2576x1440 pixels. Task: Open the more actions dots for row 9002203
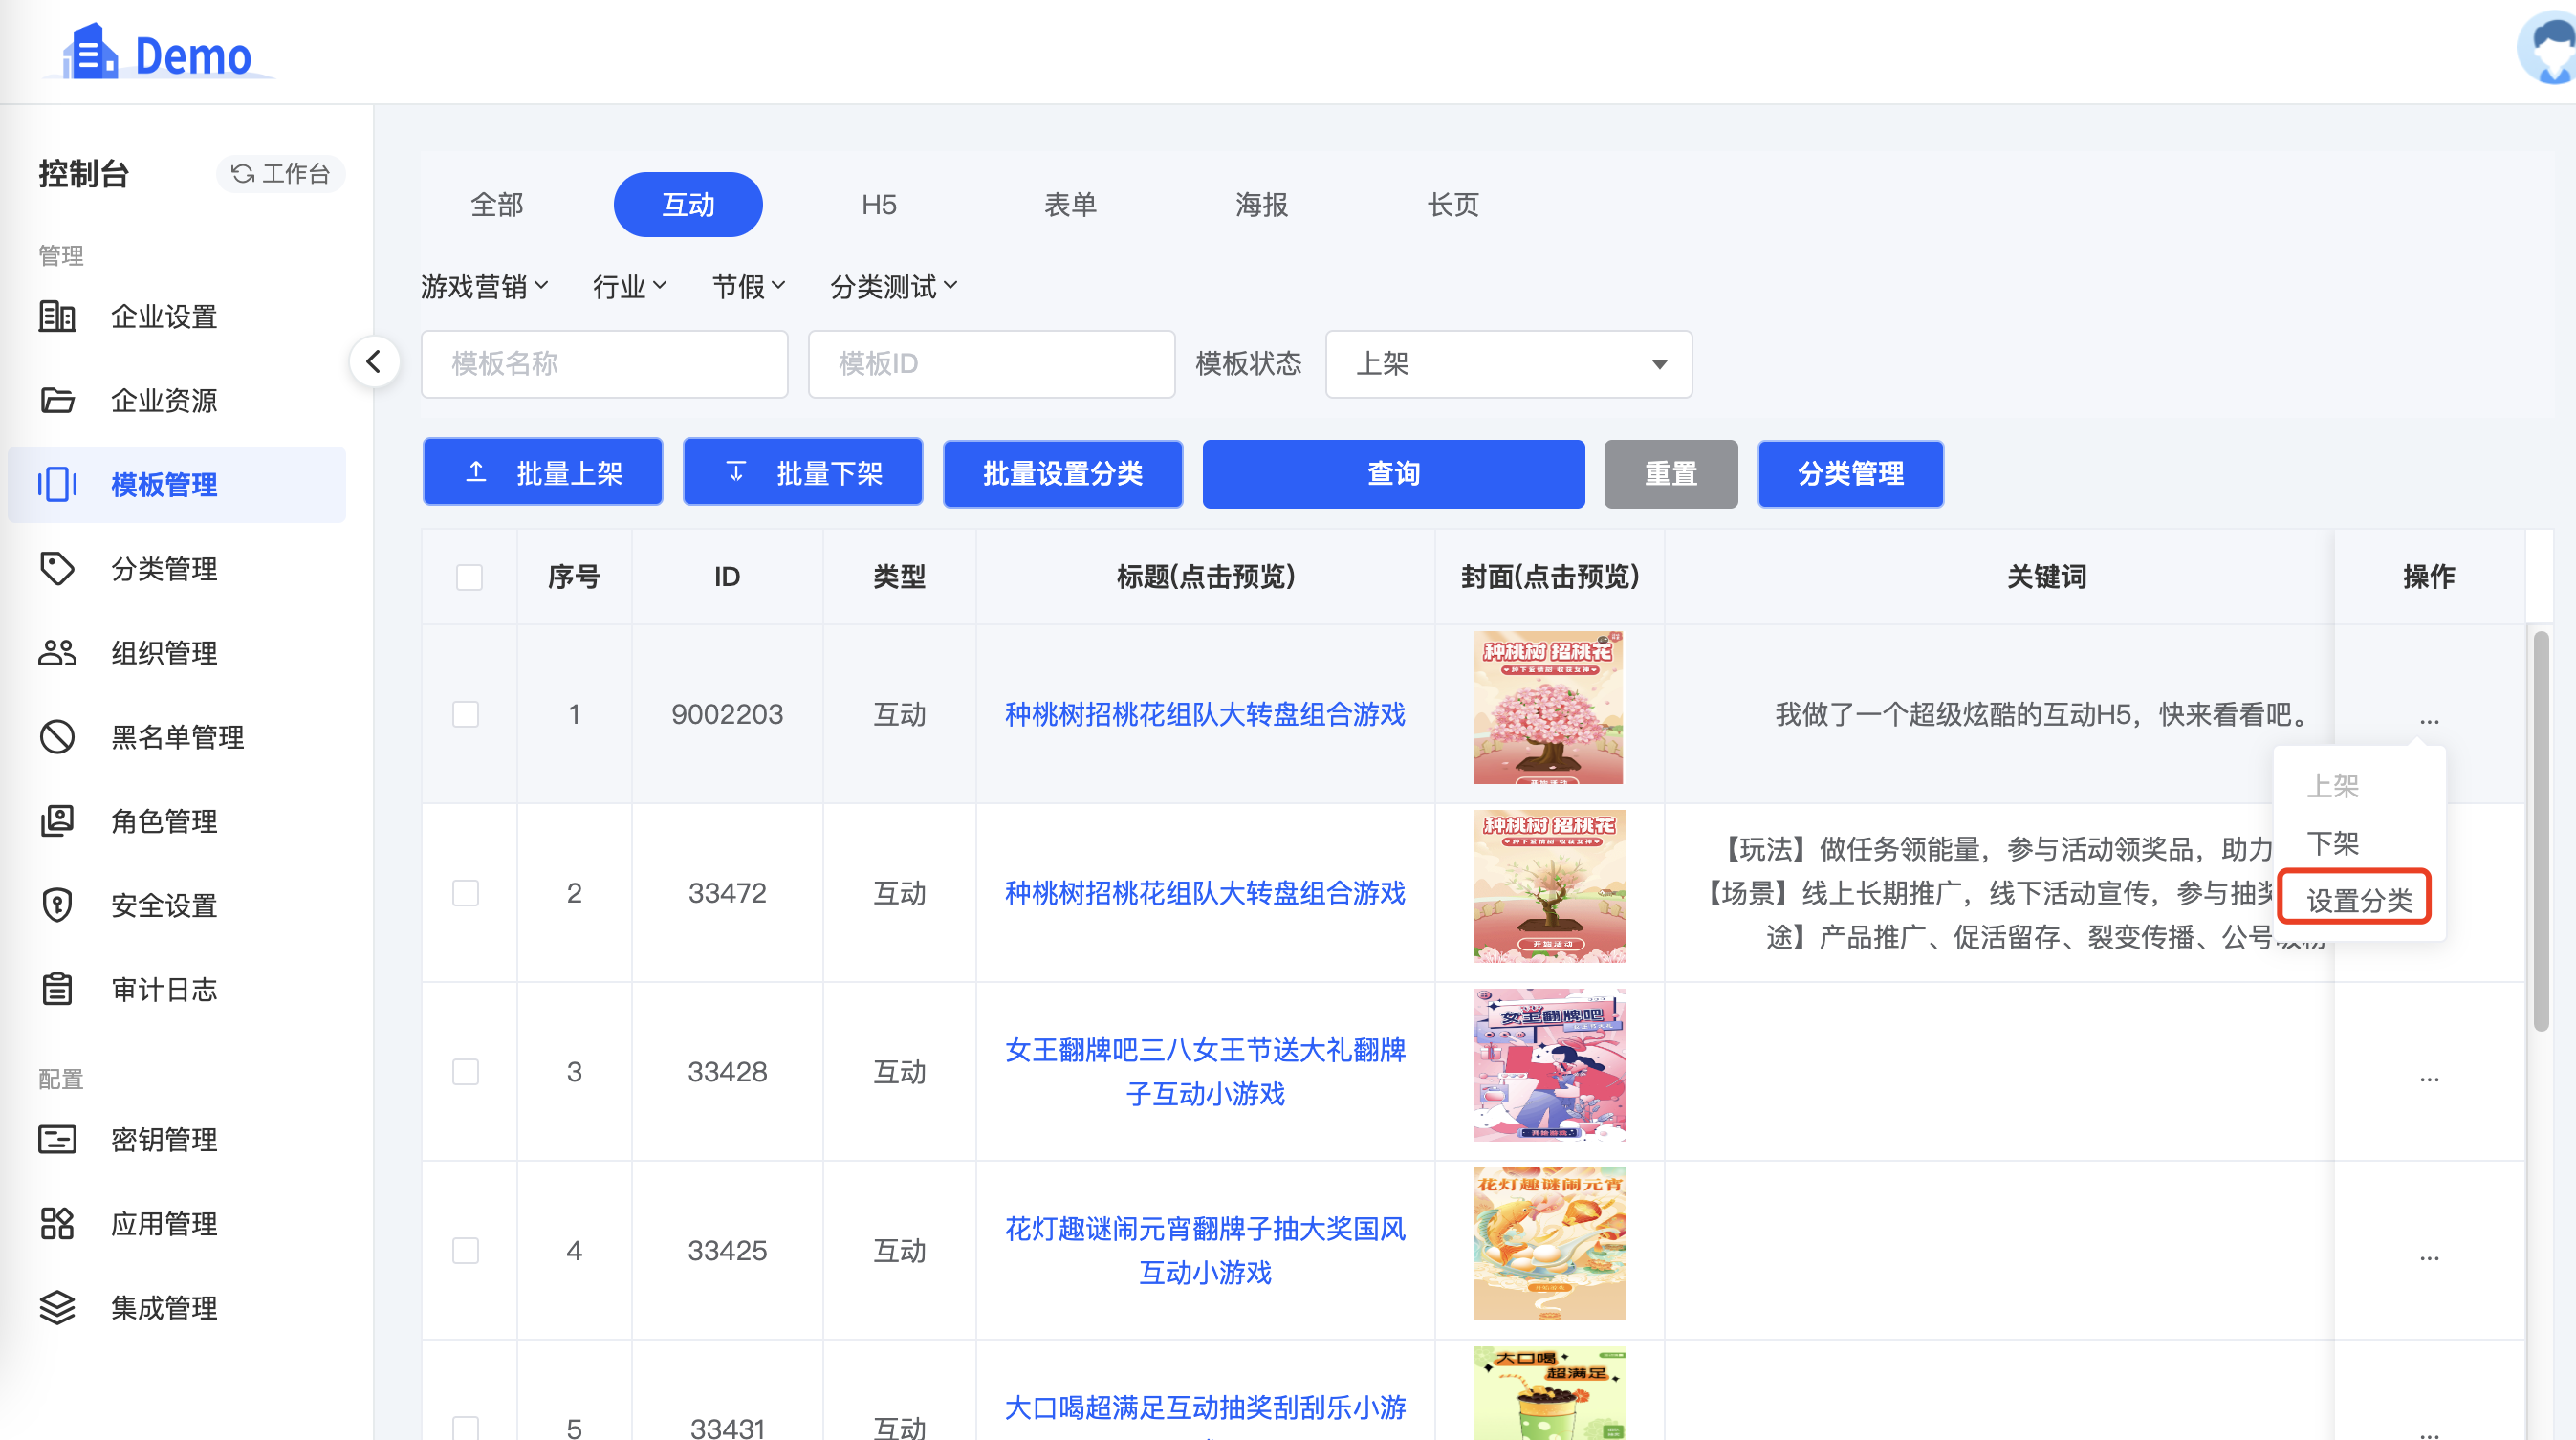click(2429, 719)
